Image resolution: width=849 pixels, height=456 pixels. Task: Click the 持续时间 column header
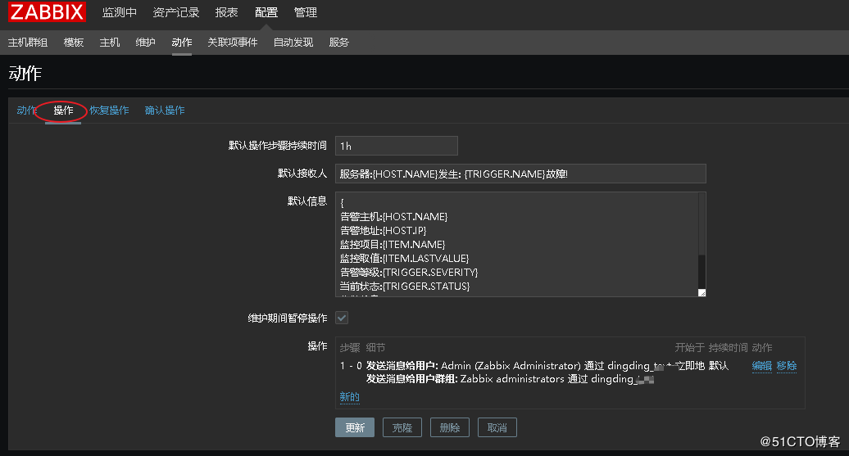(x=728, y=348)
